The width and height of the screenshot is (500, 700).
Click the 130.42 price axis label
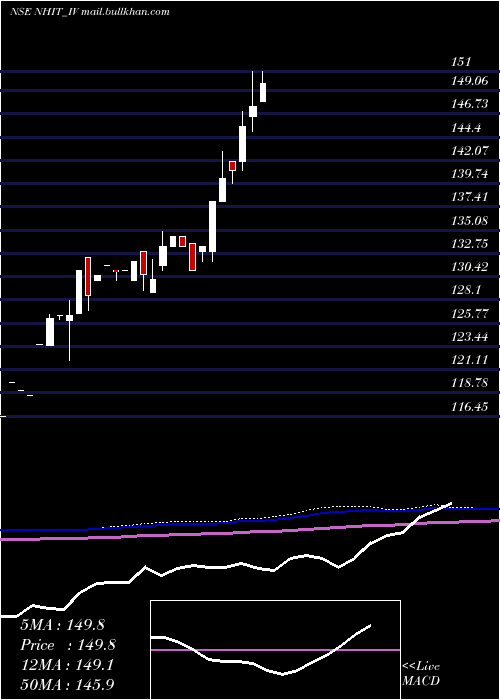point(469,267)
